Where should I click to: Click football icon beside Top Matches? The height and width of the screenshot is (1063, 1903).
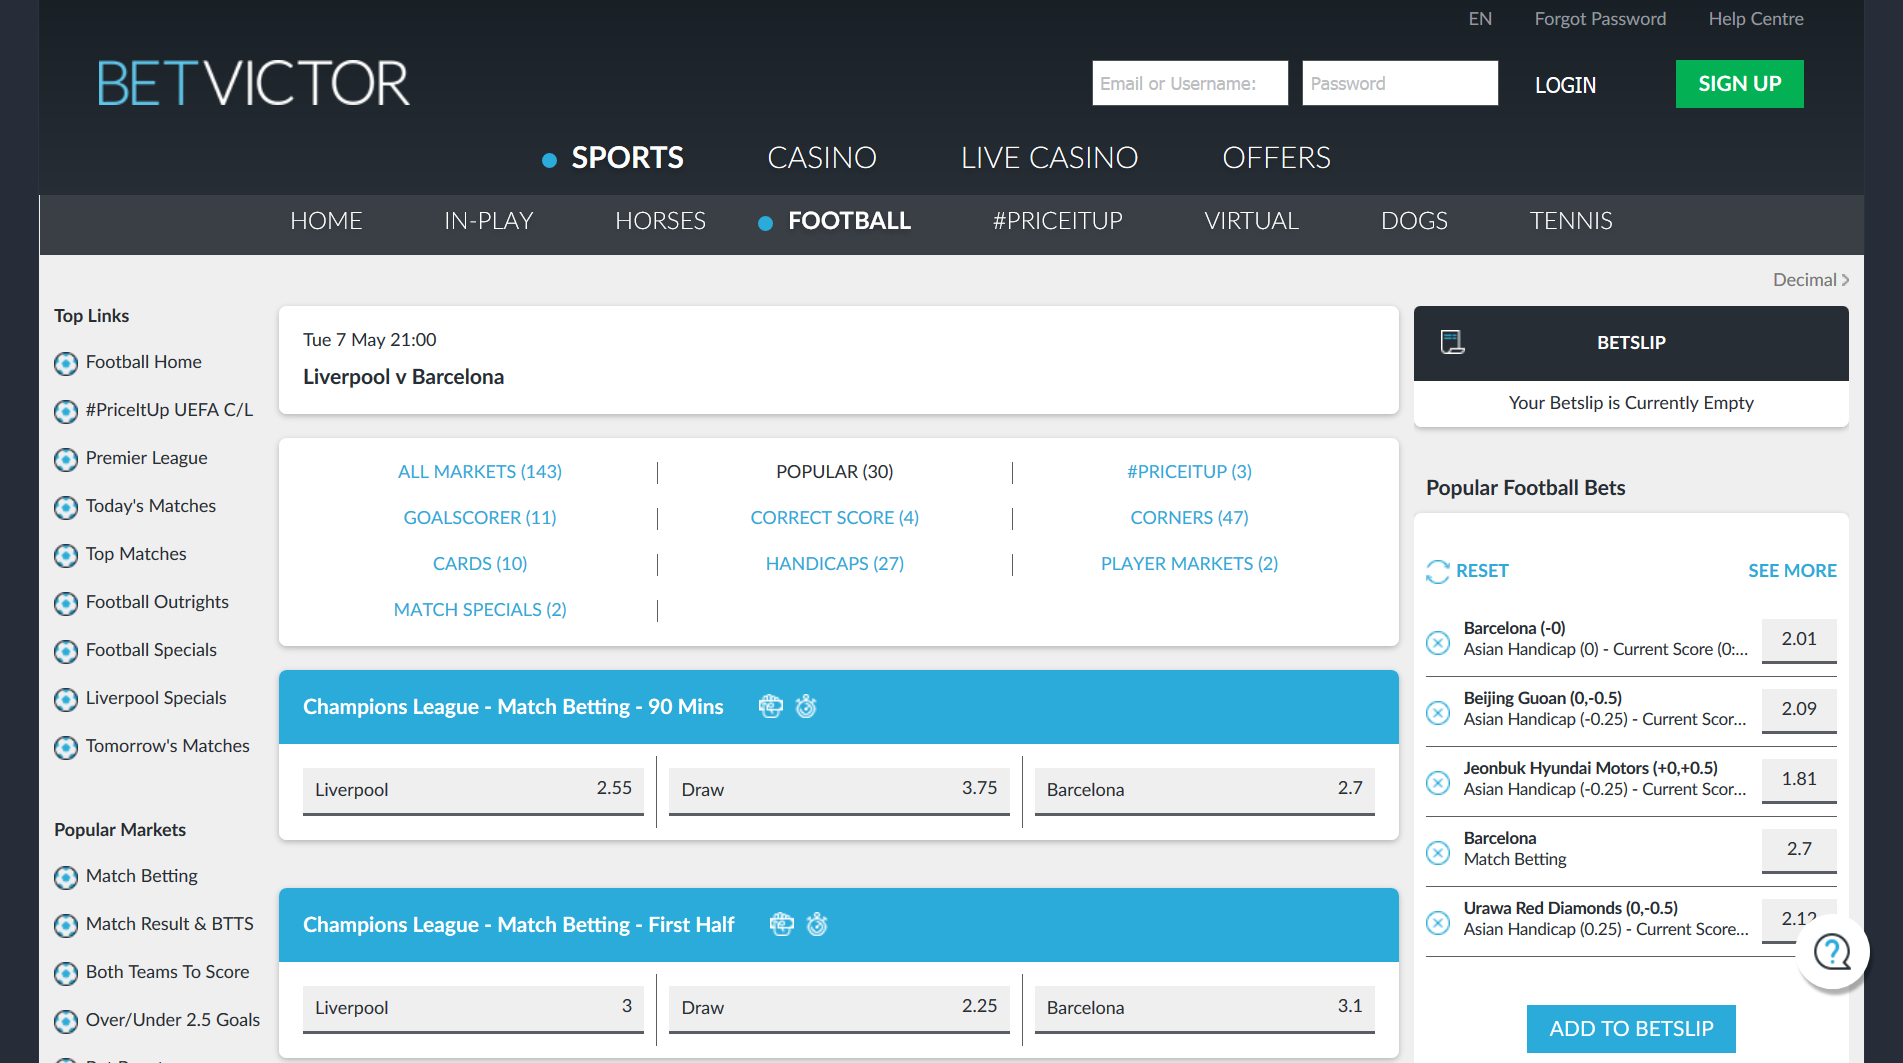point(66,555)
